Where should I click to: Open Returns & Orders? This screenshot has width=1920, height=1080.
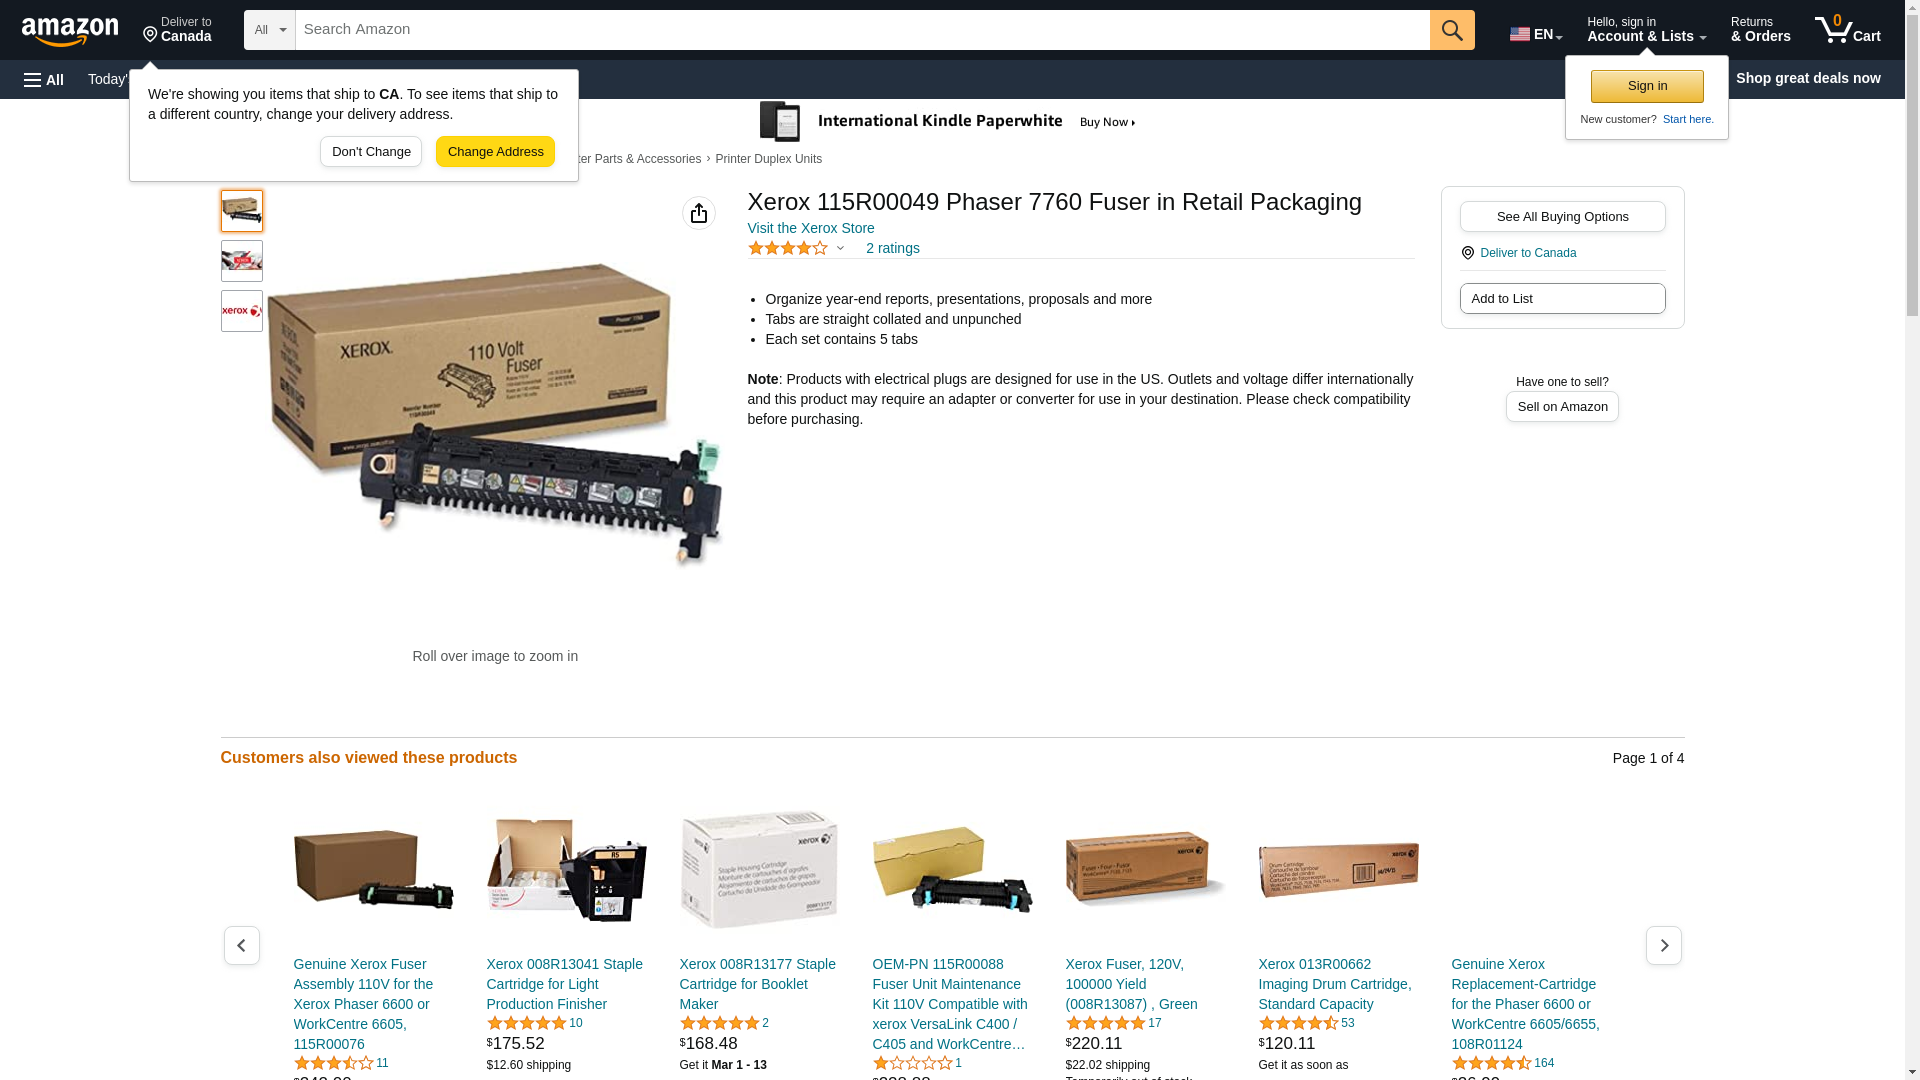[1761, 30]
